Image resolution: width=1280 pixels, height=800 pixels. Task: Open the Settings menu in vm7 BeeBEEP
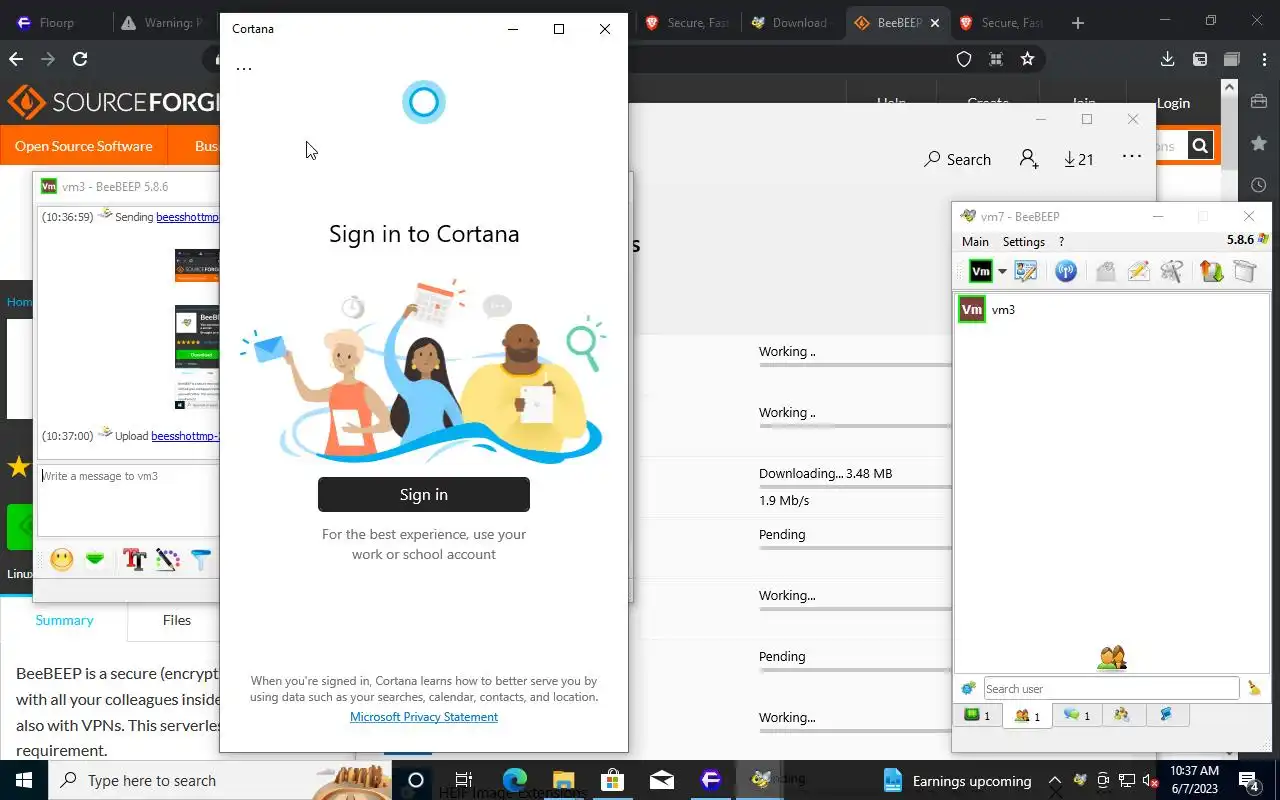coord(1023,241)
